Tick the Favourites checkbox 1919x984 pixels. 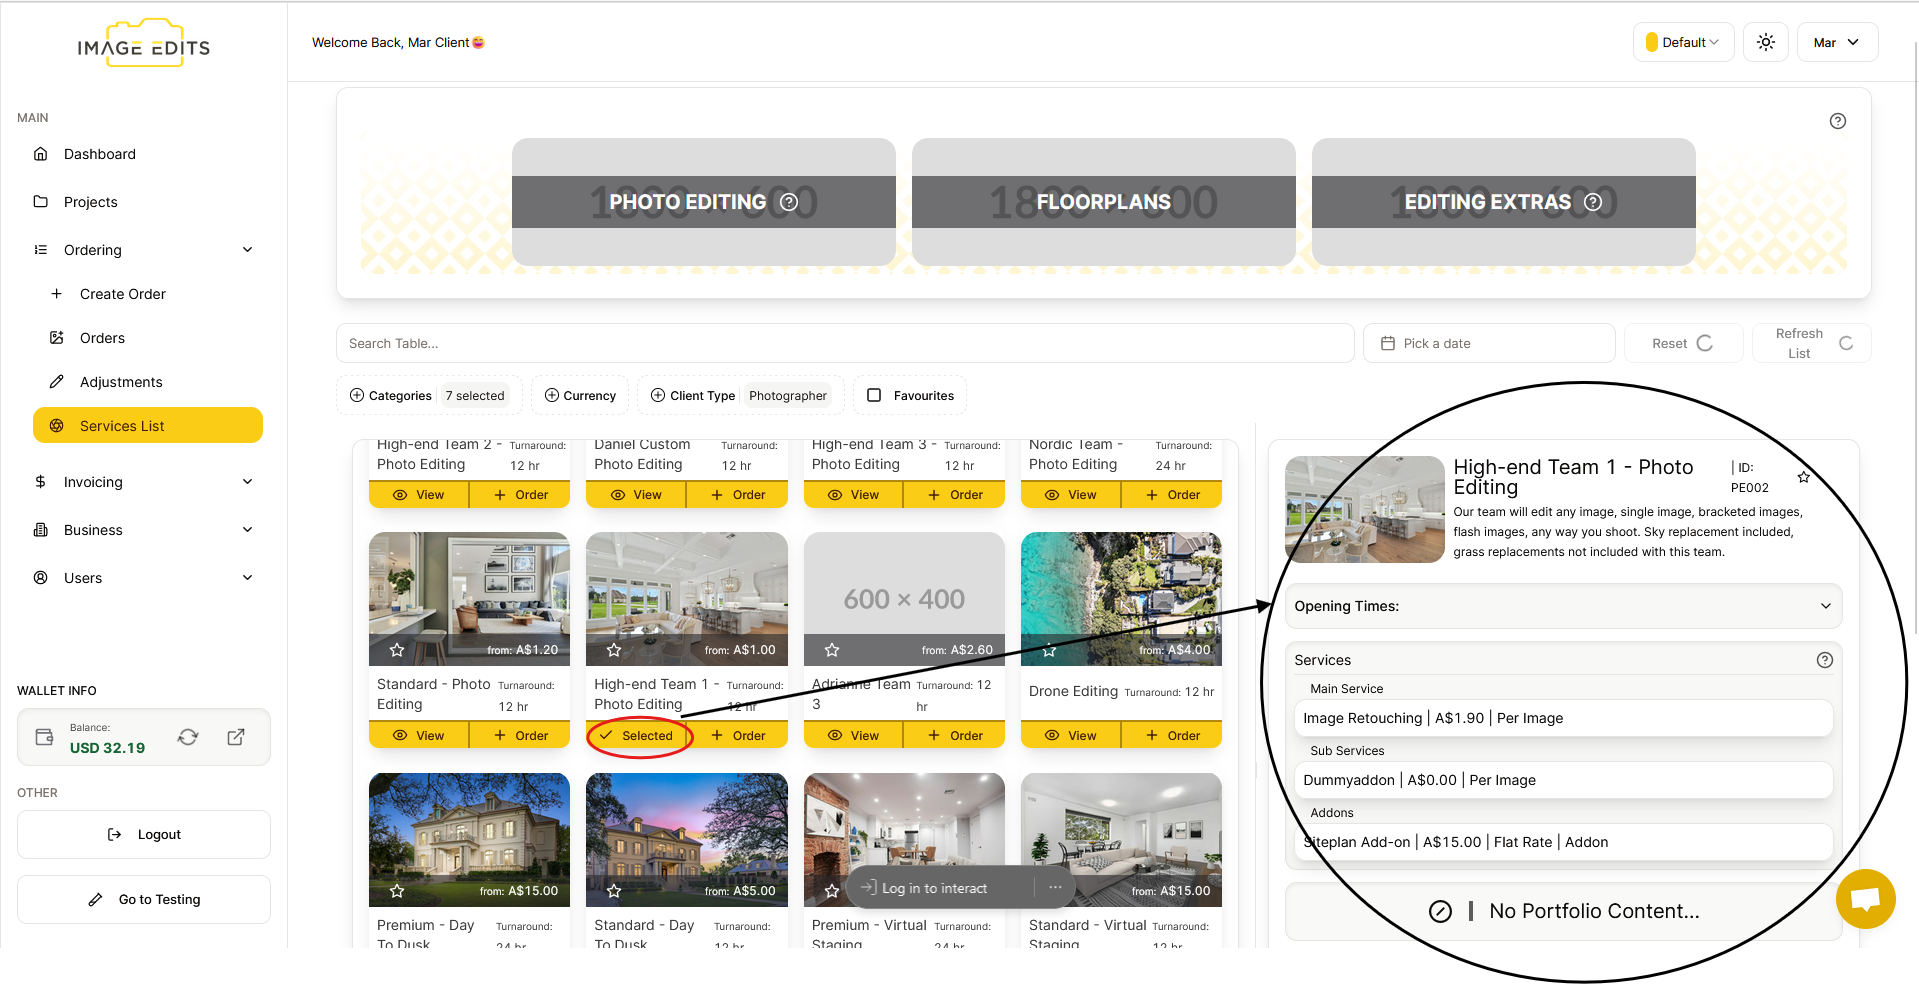tap(874, 395)
